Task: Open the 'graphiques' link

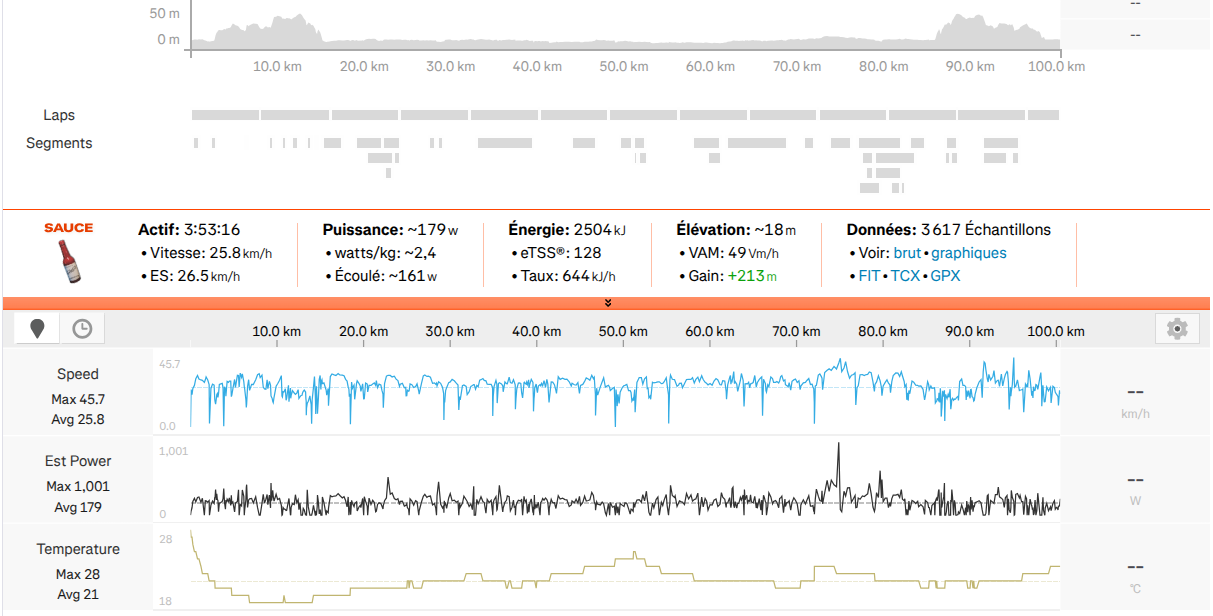Action: 969,253
